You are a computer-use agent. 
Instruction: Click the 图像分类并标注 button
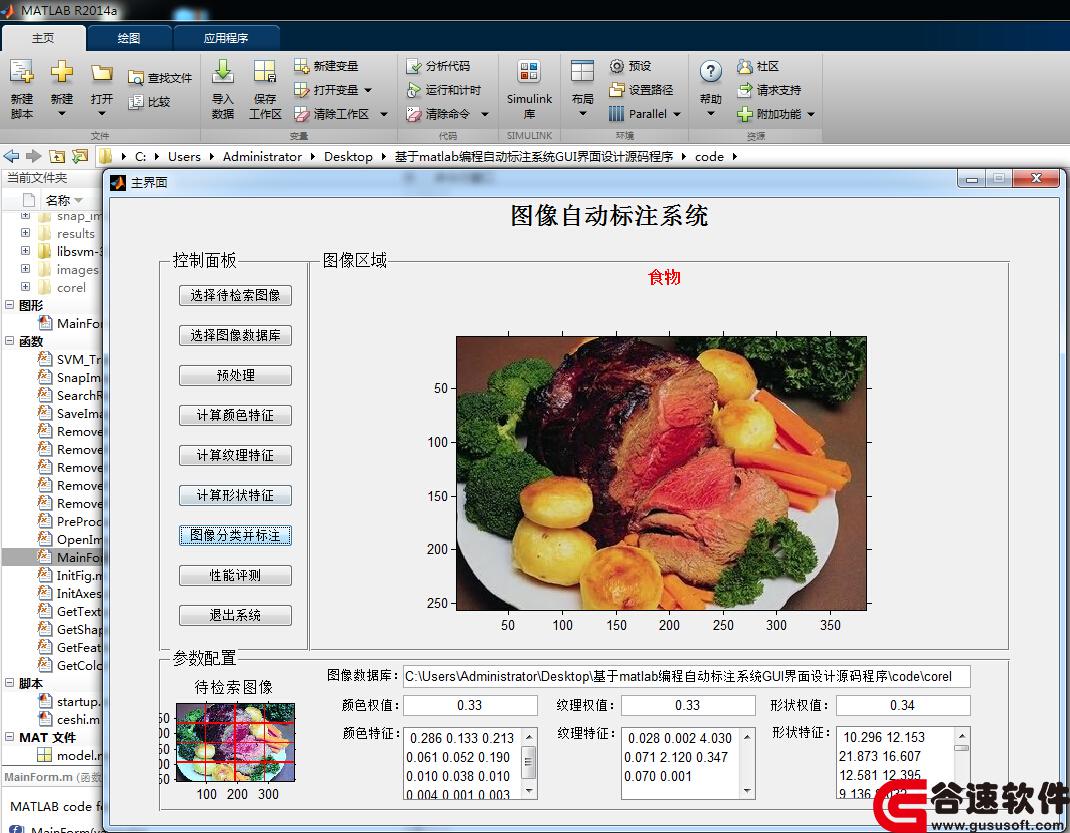[x=235, y=536]
